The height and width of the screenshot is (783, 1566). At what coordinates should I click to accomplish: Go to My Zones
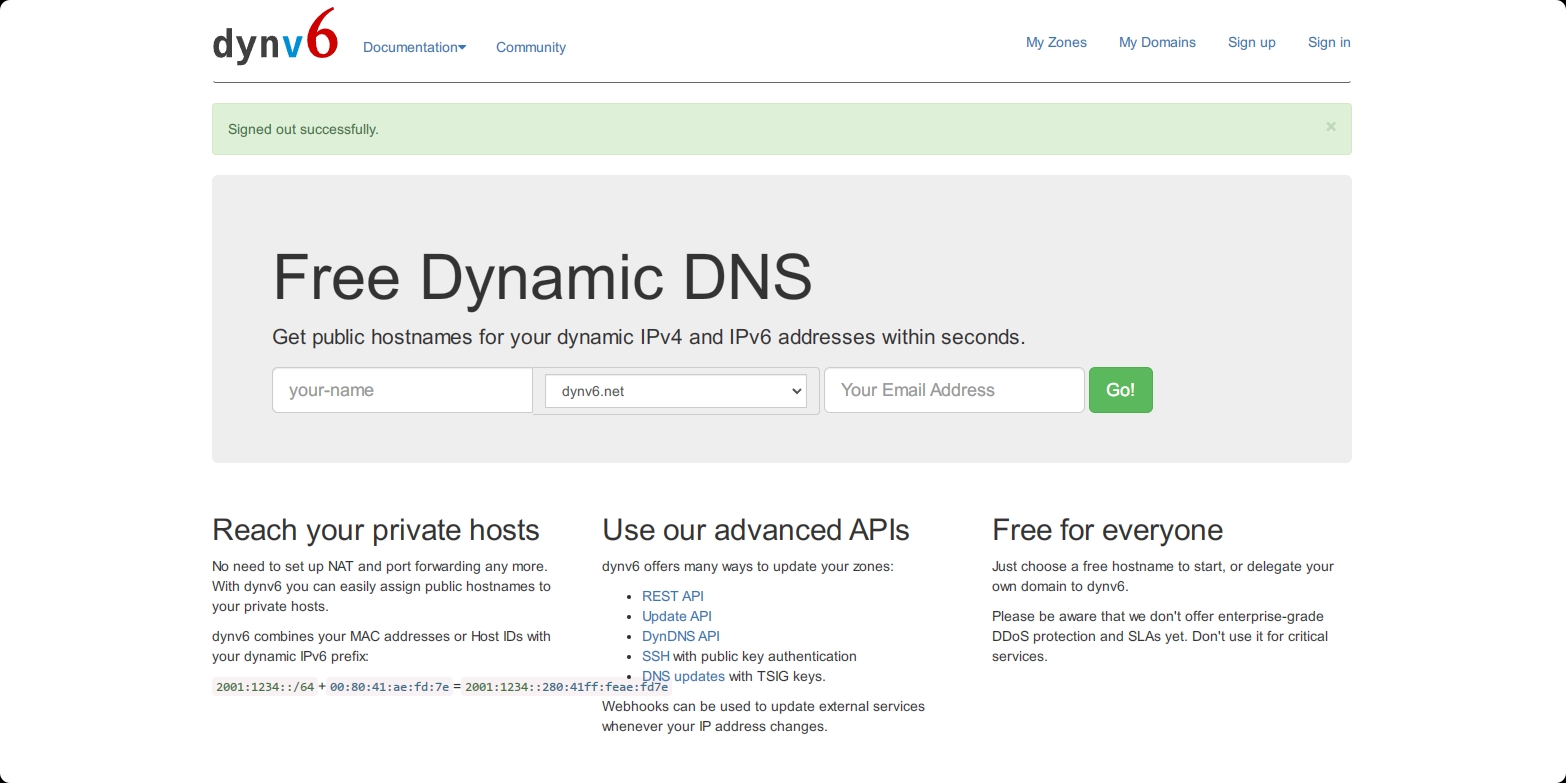pyautogui.click(x=1056, y=42)
